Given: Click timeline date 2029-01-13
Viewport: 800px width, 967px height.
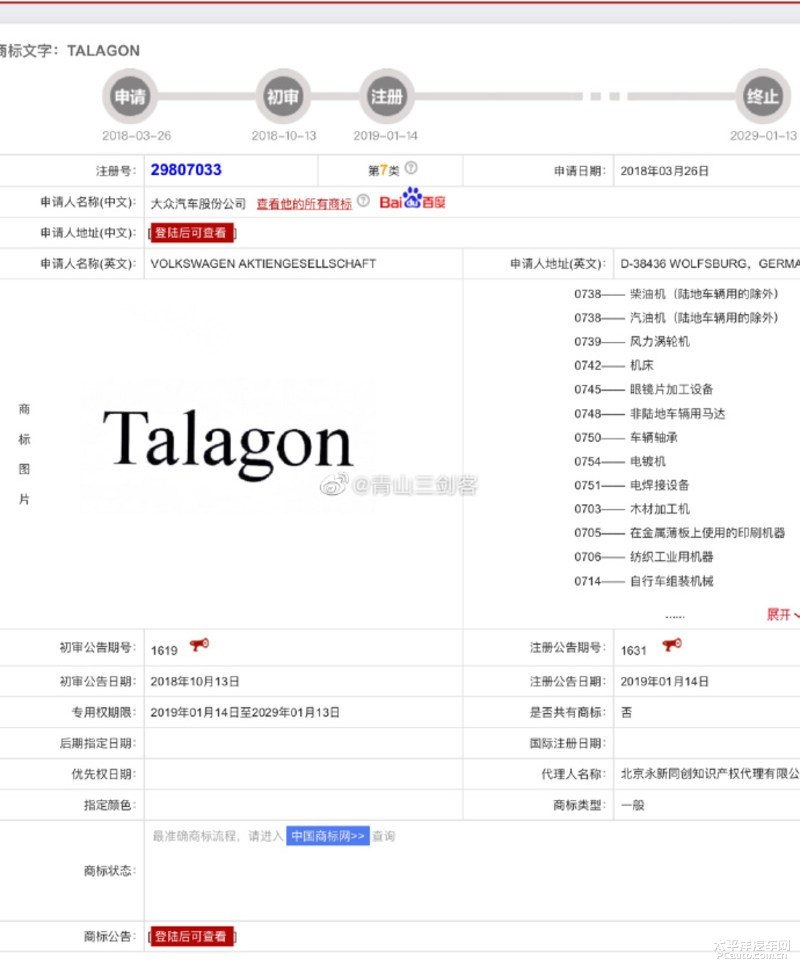Looking at the screenshot, I should click(x=763, y=136).
